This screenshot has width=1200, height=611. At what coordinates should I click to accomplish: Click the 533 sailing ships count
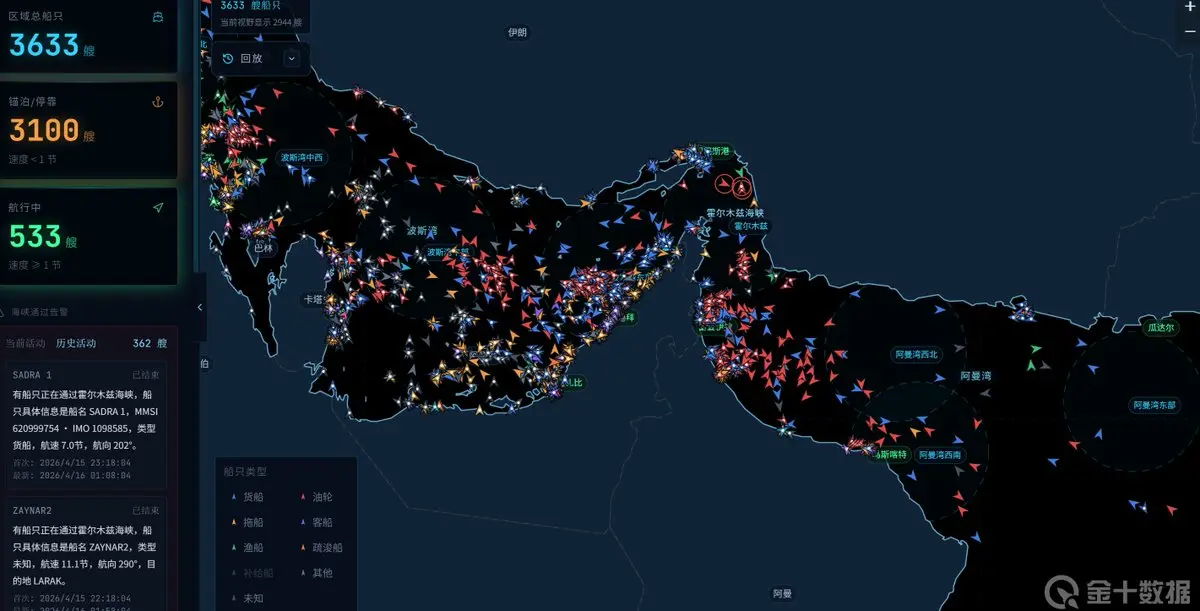(35, 237)
